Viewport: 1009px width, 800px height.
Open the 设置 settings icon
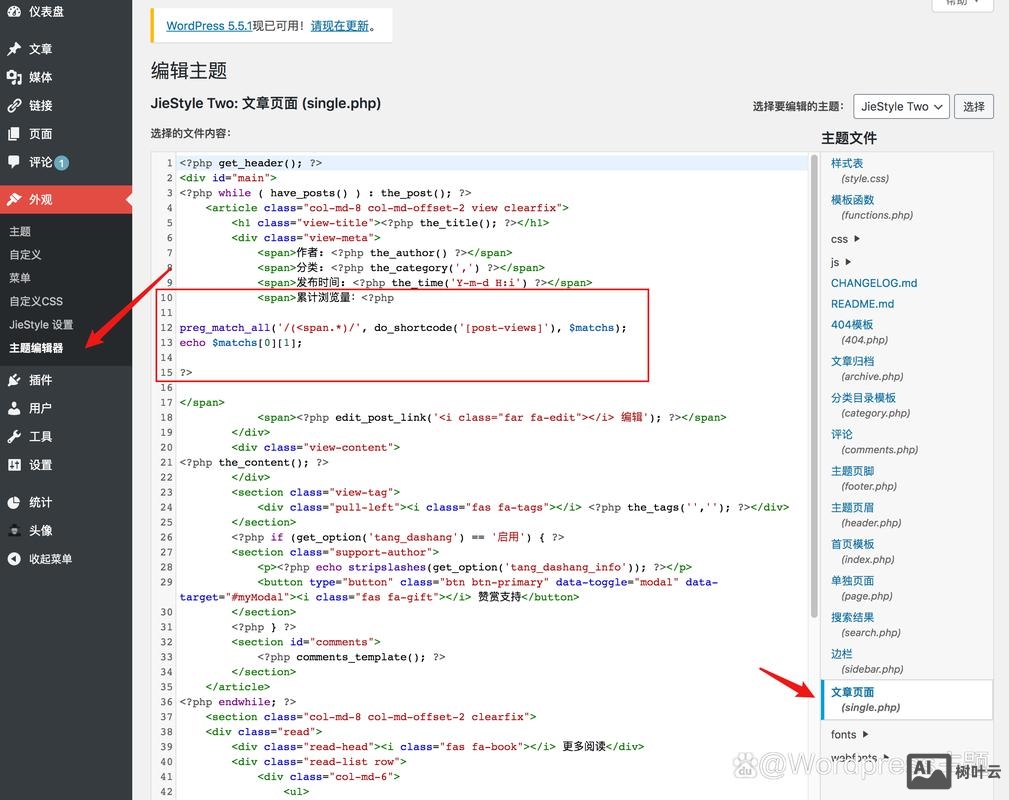click(x=14, y=464)
